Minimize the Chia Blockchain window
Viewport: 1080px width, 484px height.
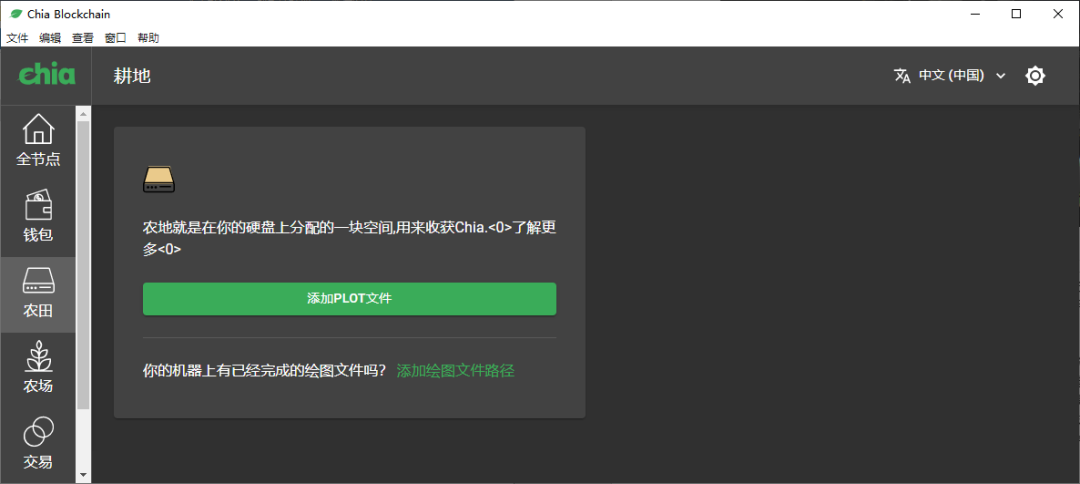[x=975, y=14]
